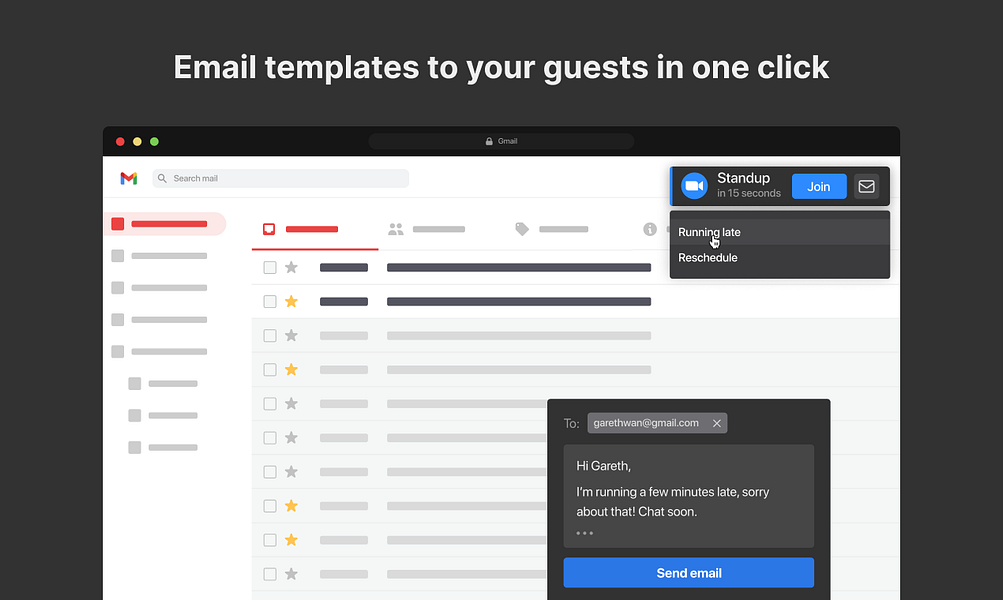Choose the Reschedule template
1003x600 pixels.
click(779, 258)
